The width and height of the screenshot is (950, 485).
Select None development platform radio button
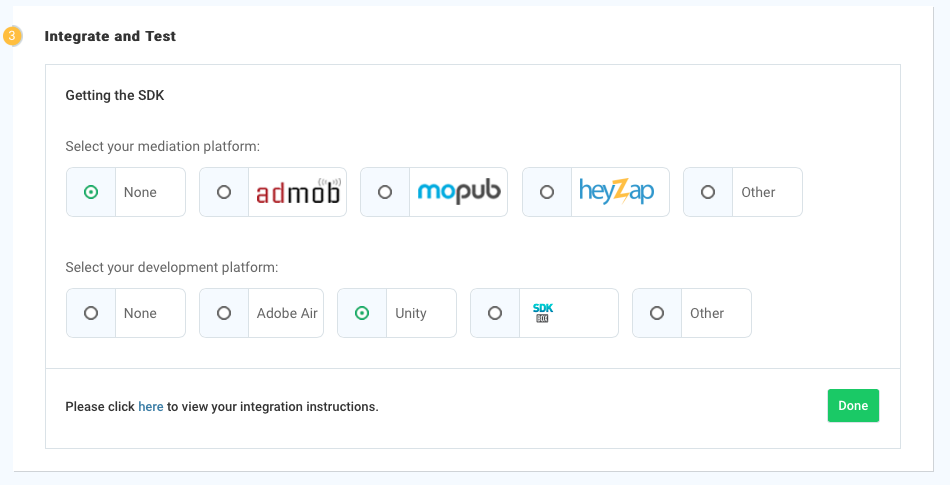coord(91,313)
